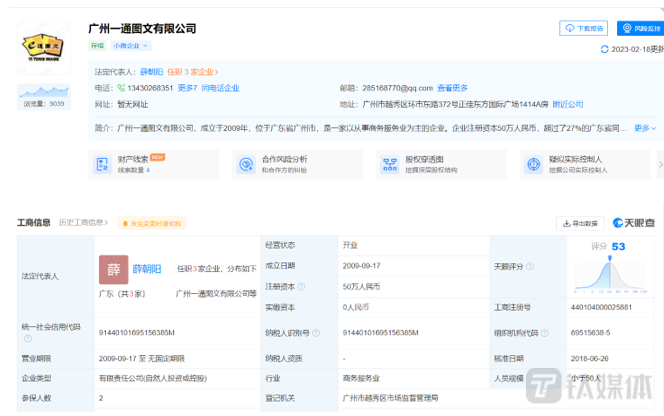Click the company logo thumbnail
664x416 pixels.
43,46
